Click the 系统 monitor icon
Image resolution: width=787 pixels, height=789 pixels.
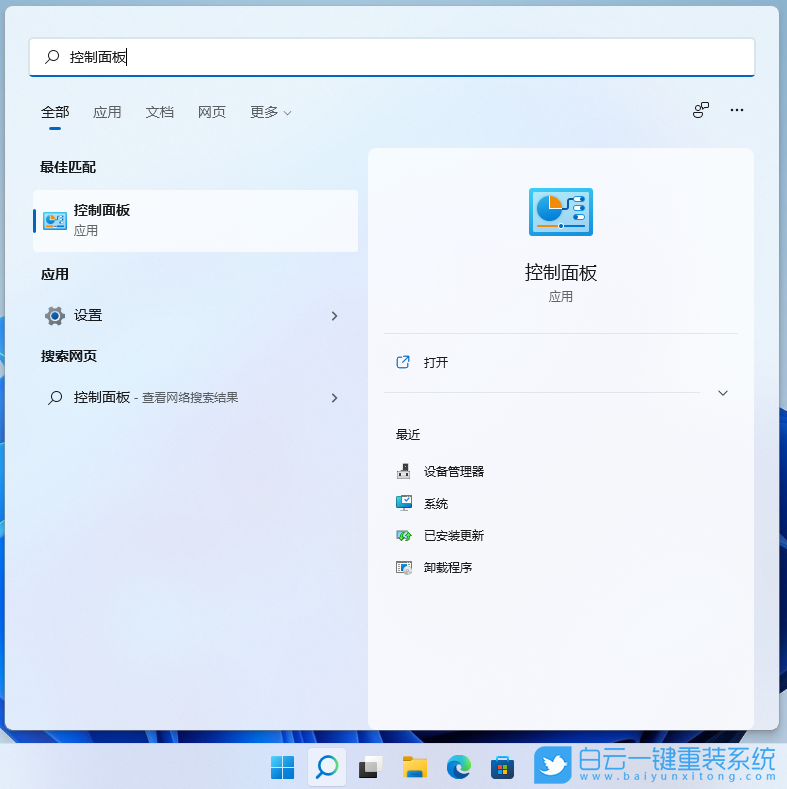404,503
